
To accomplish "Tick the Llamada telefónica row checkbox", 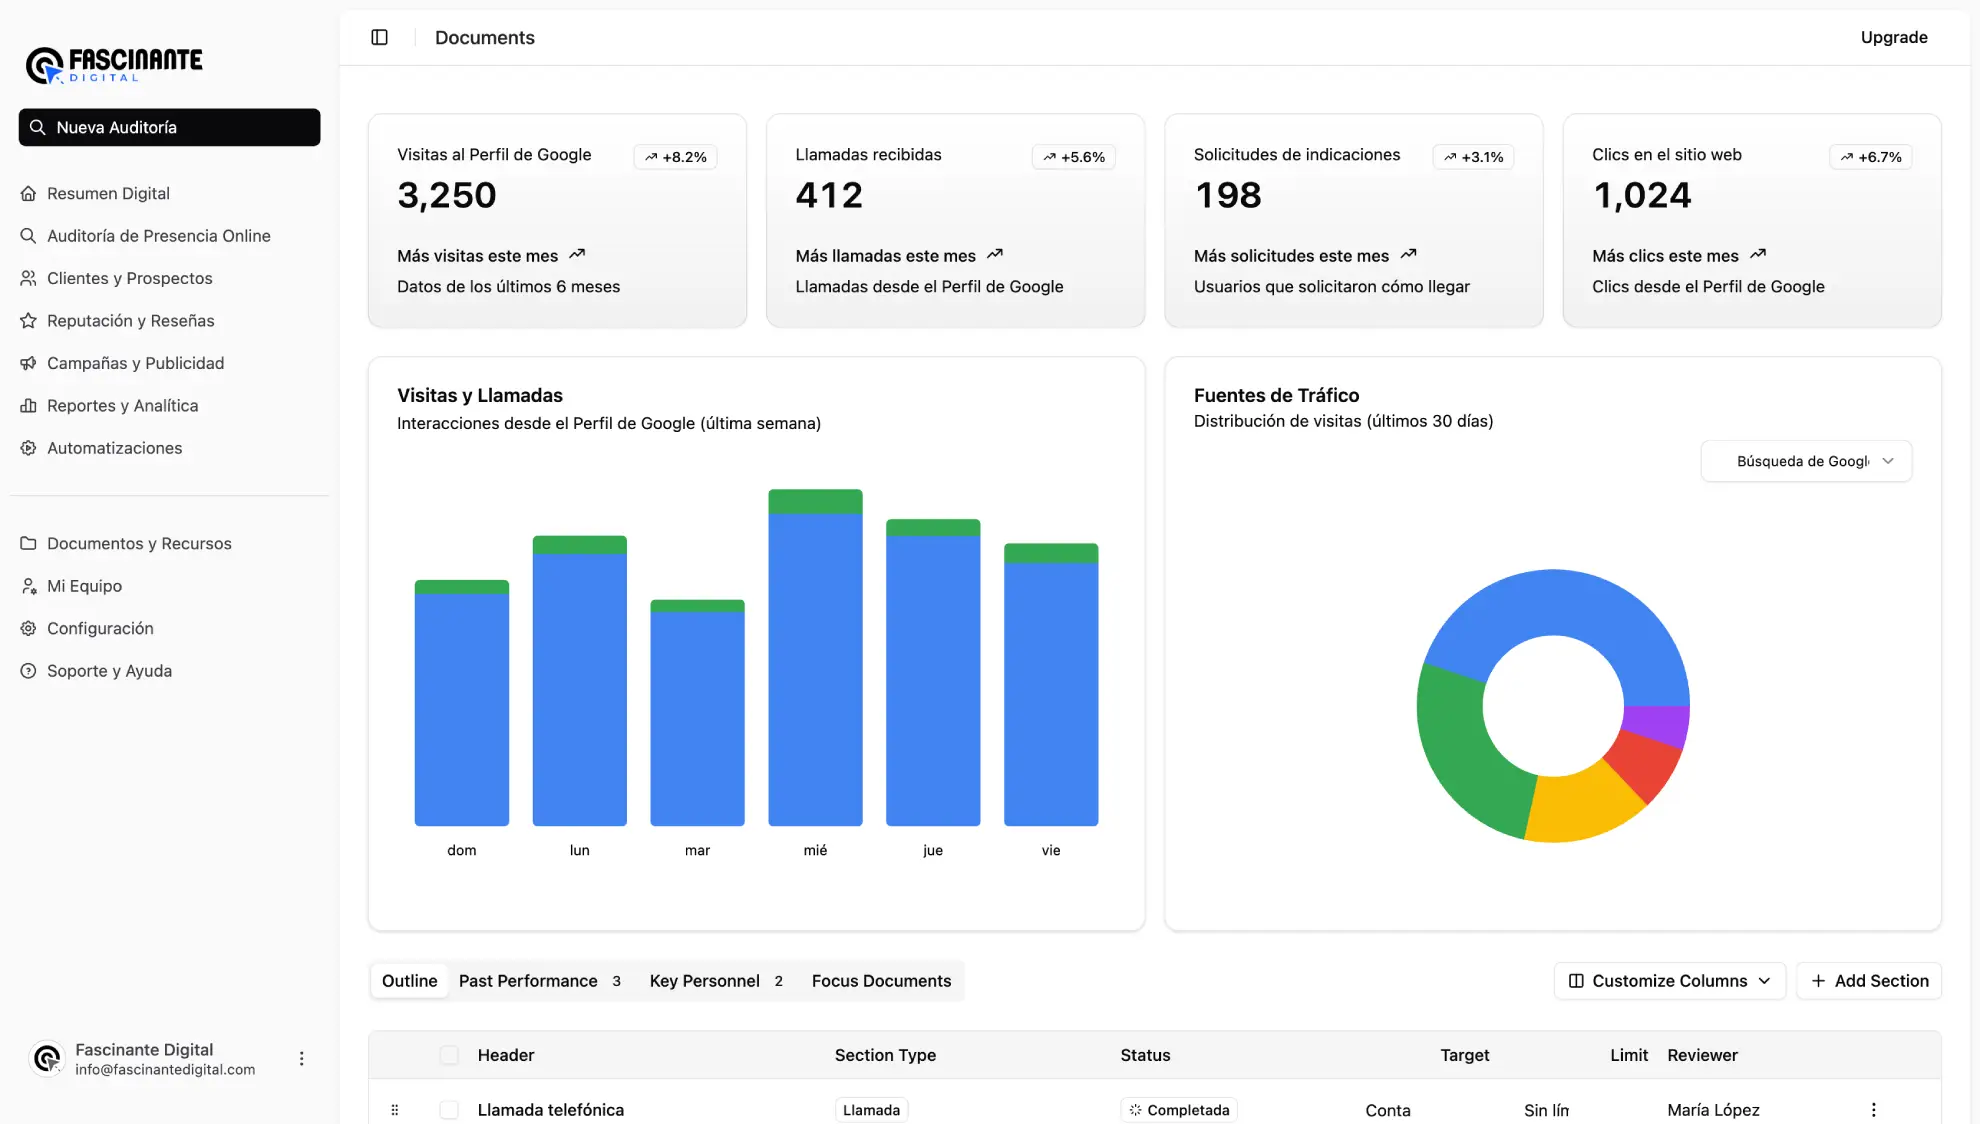I will point(449,1110).
